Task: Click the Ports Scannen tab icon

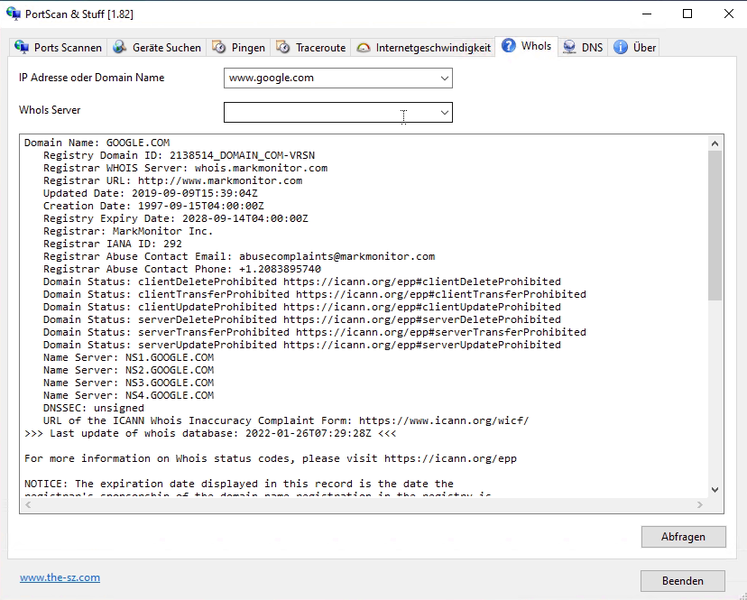Action: (x=21, y=47)
